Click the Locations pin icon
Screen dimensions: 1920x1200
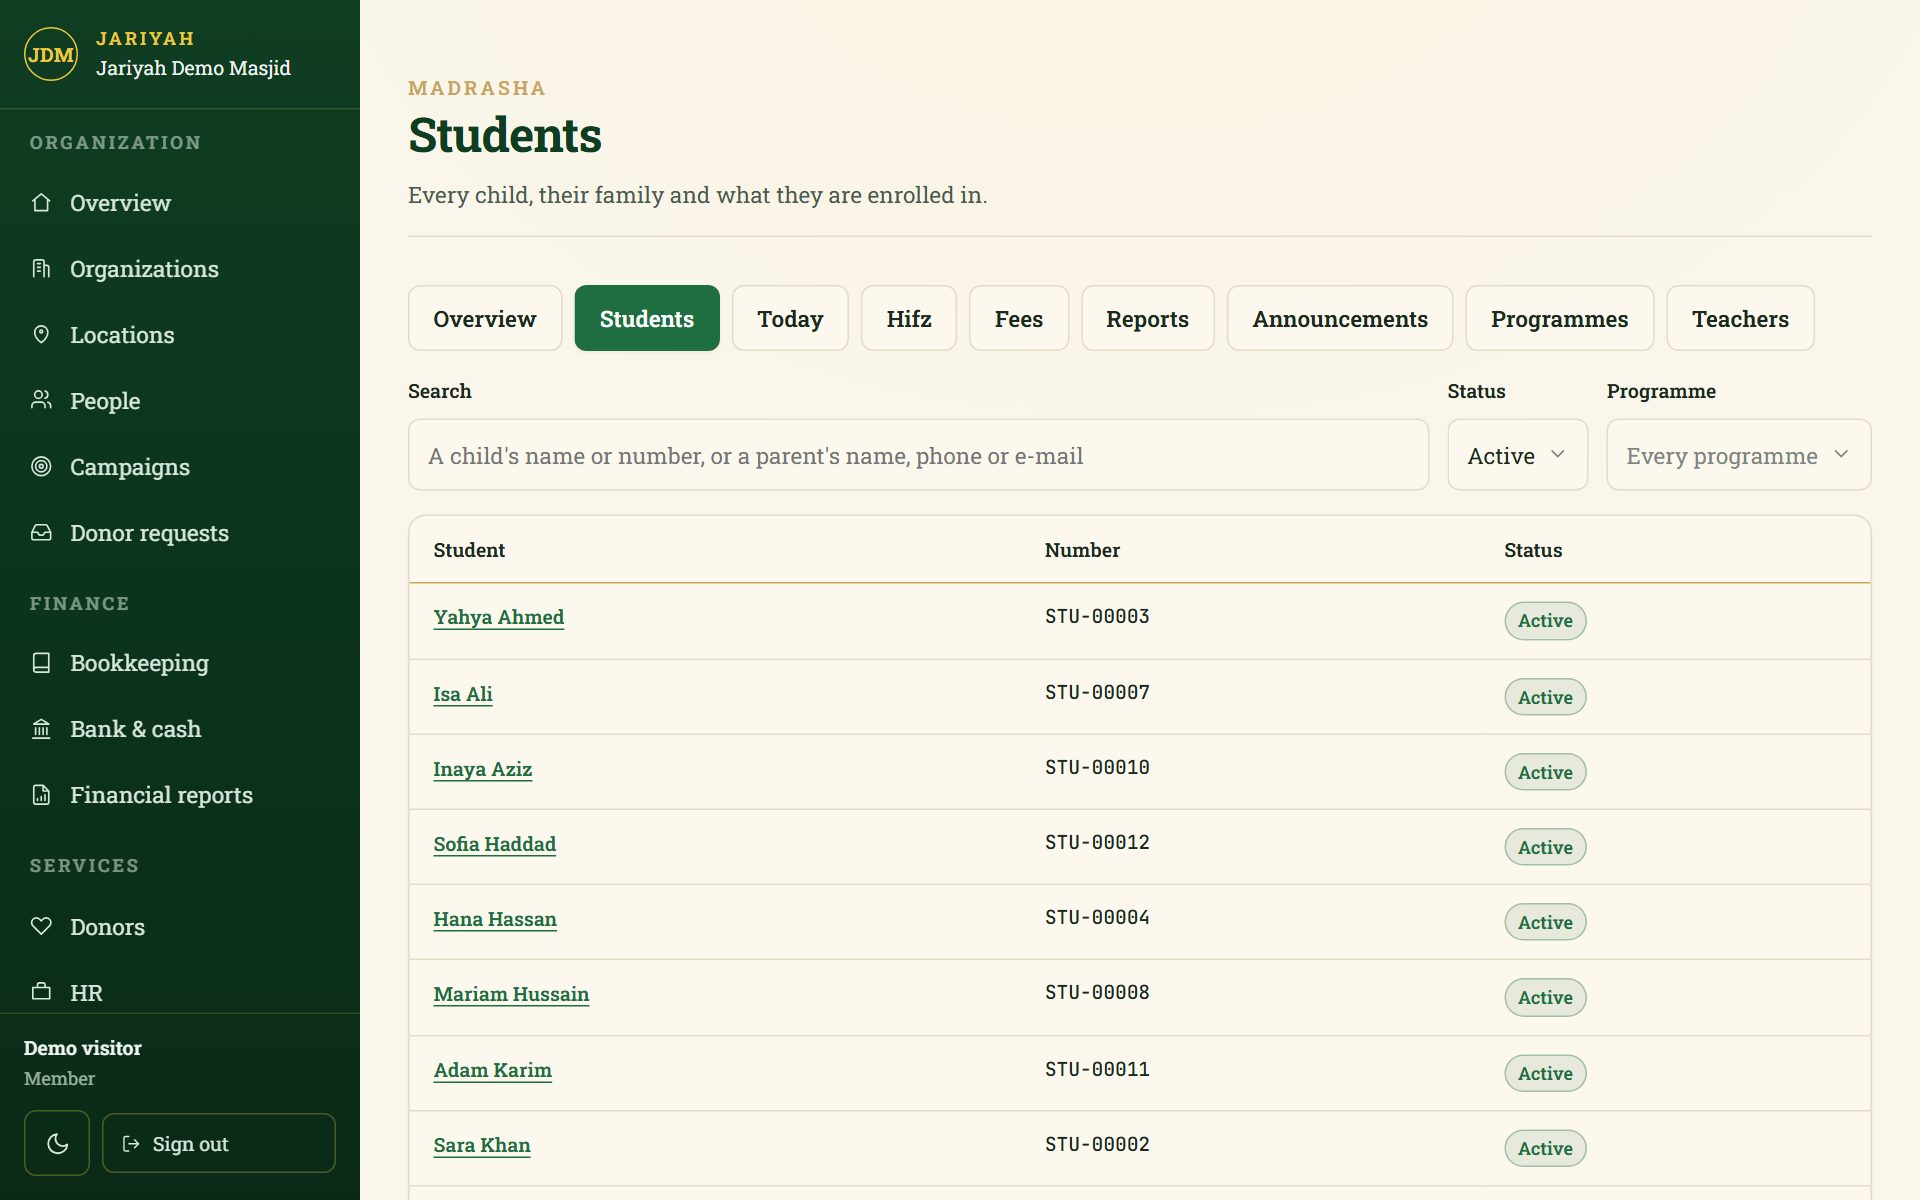point(41,335)
